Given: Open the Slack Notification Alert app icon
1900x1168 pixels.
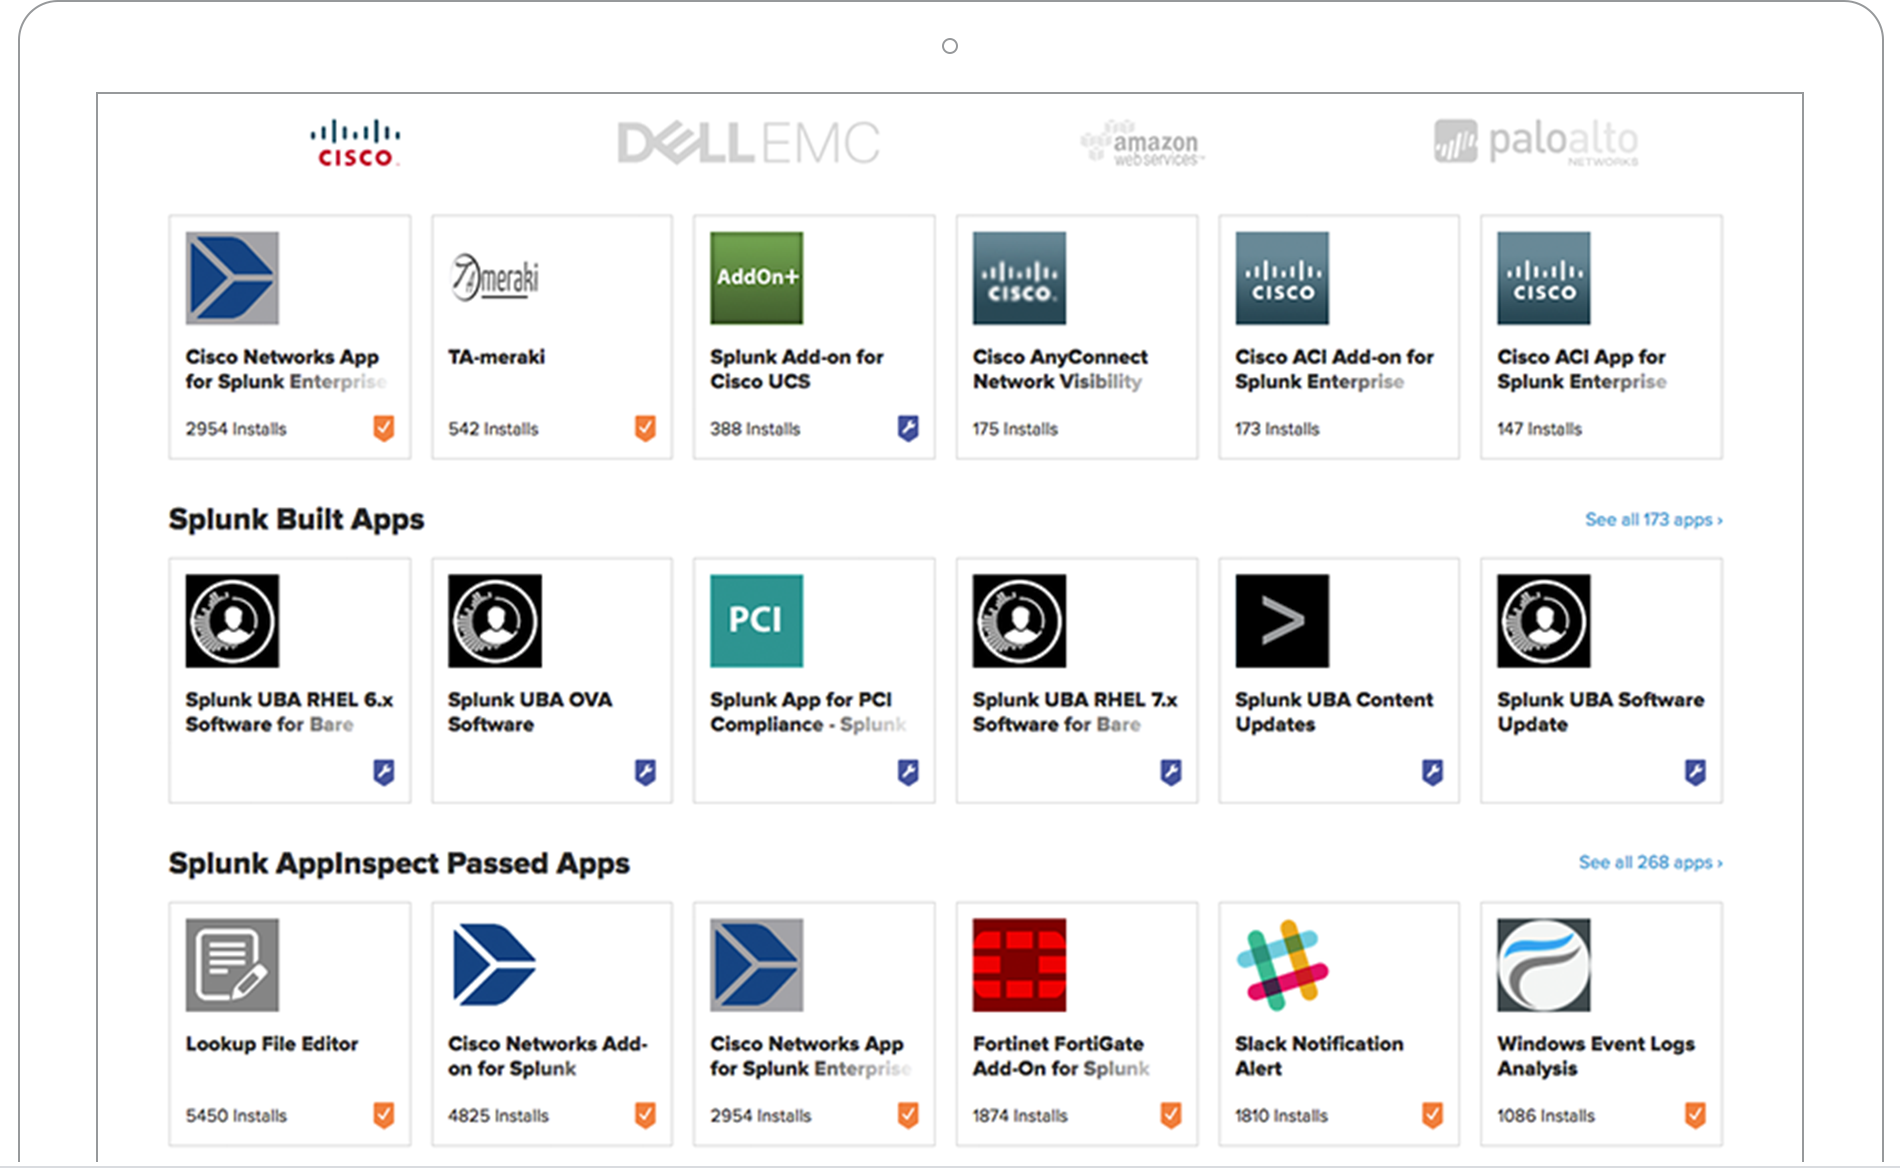Looking at the screenshot, I should click(x=1283, y=965).
